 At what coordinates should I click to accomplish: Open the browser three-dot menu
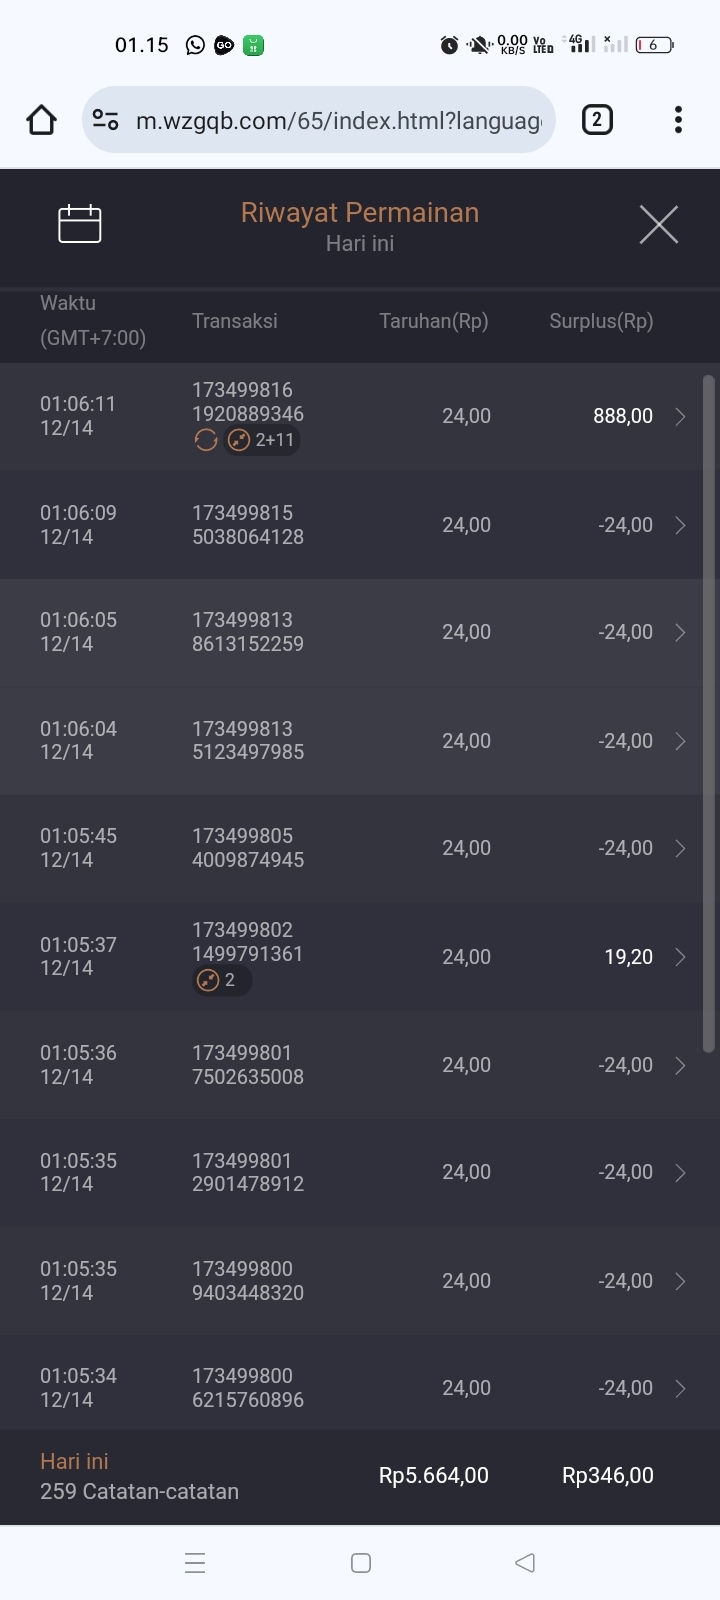(678, 120)
